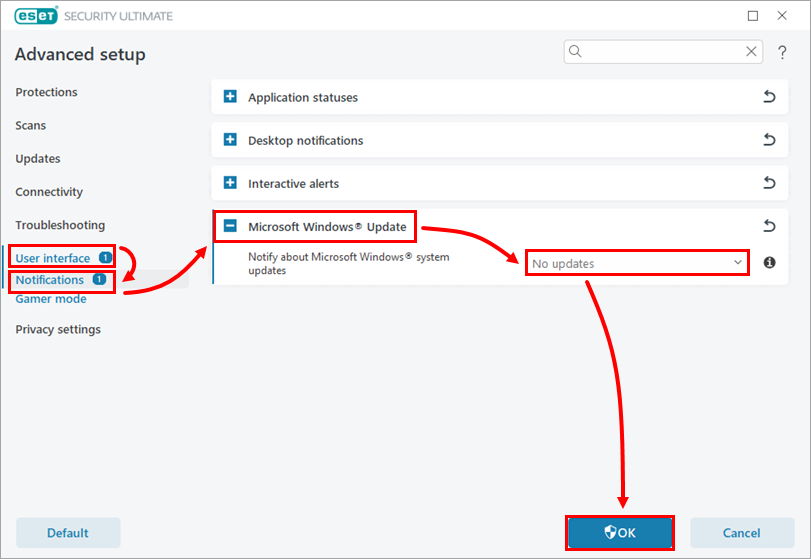Reset the Microsoft Windows Update section
The height and width of the screenshot is (559, 811).
click(x=769, y=227)
